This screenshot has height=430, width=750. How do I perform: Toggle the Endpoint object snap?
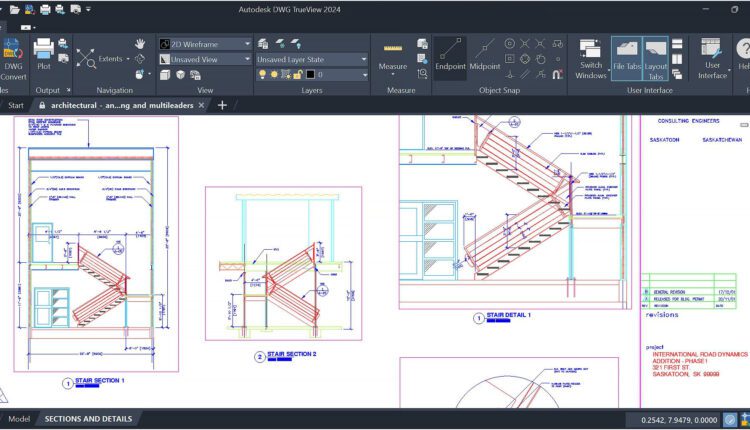[x=450, y=58]
